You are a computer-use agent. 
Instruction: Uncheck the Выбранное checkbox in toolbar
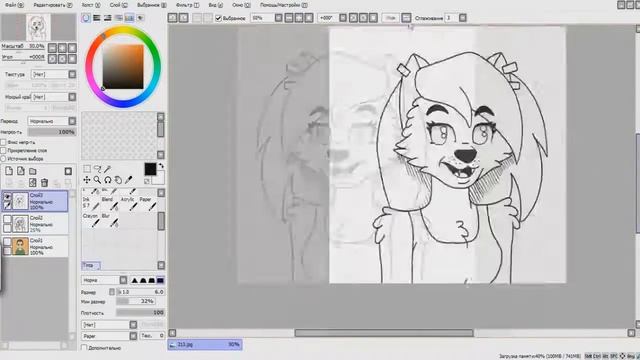pos(218,18)
